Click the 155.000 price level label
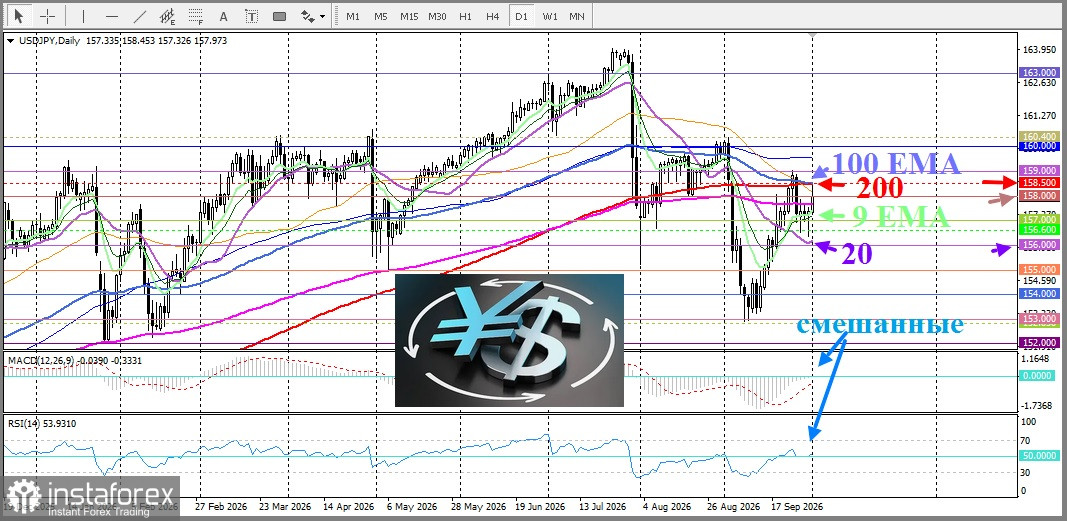 1039,270
